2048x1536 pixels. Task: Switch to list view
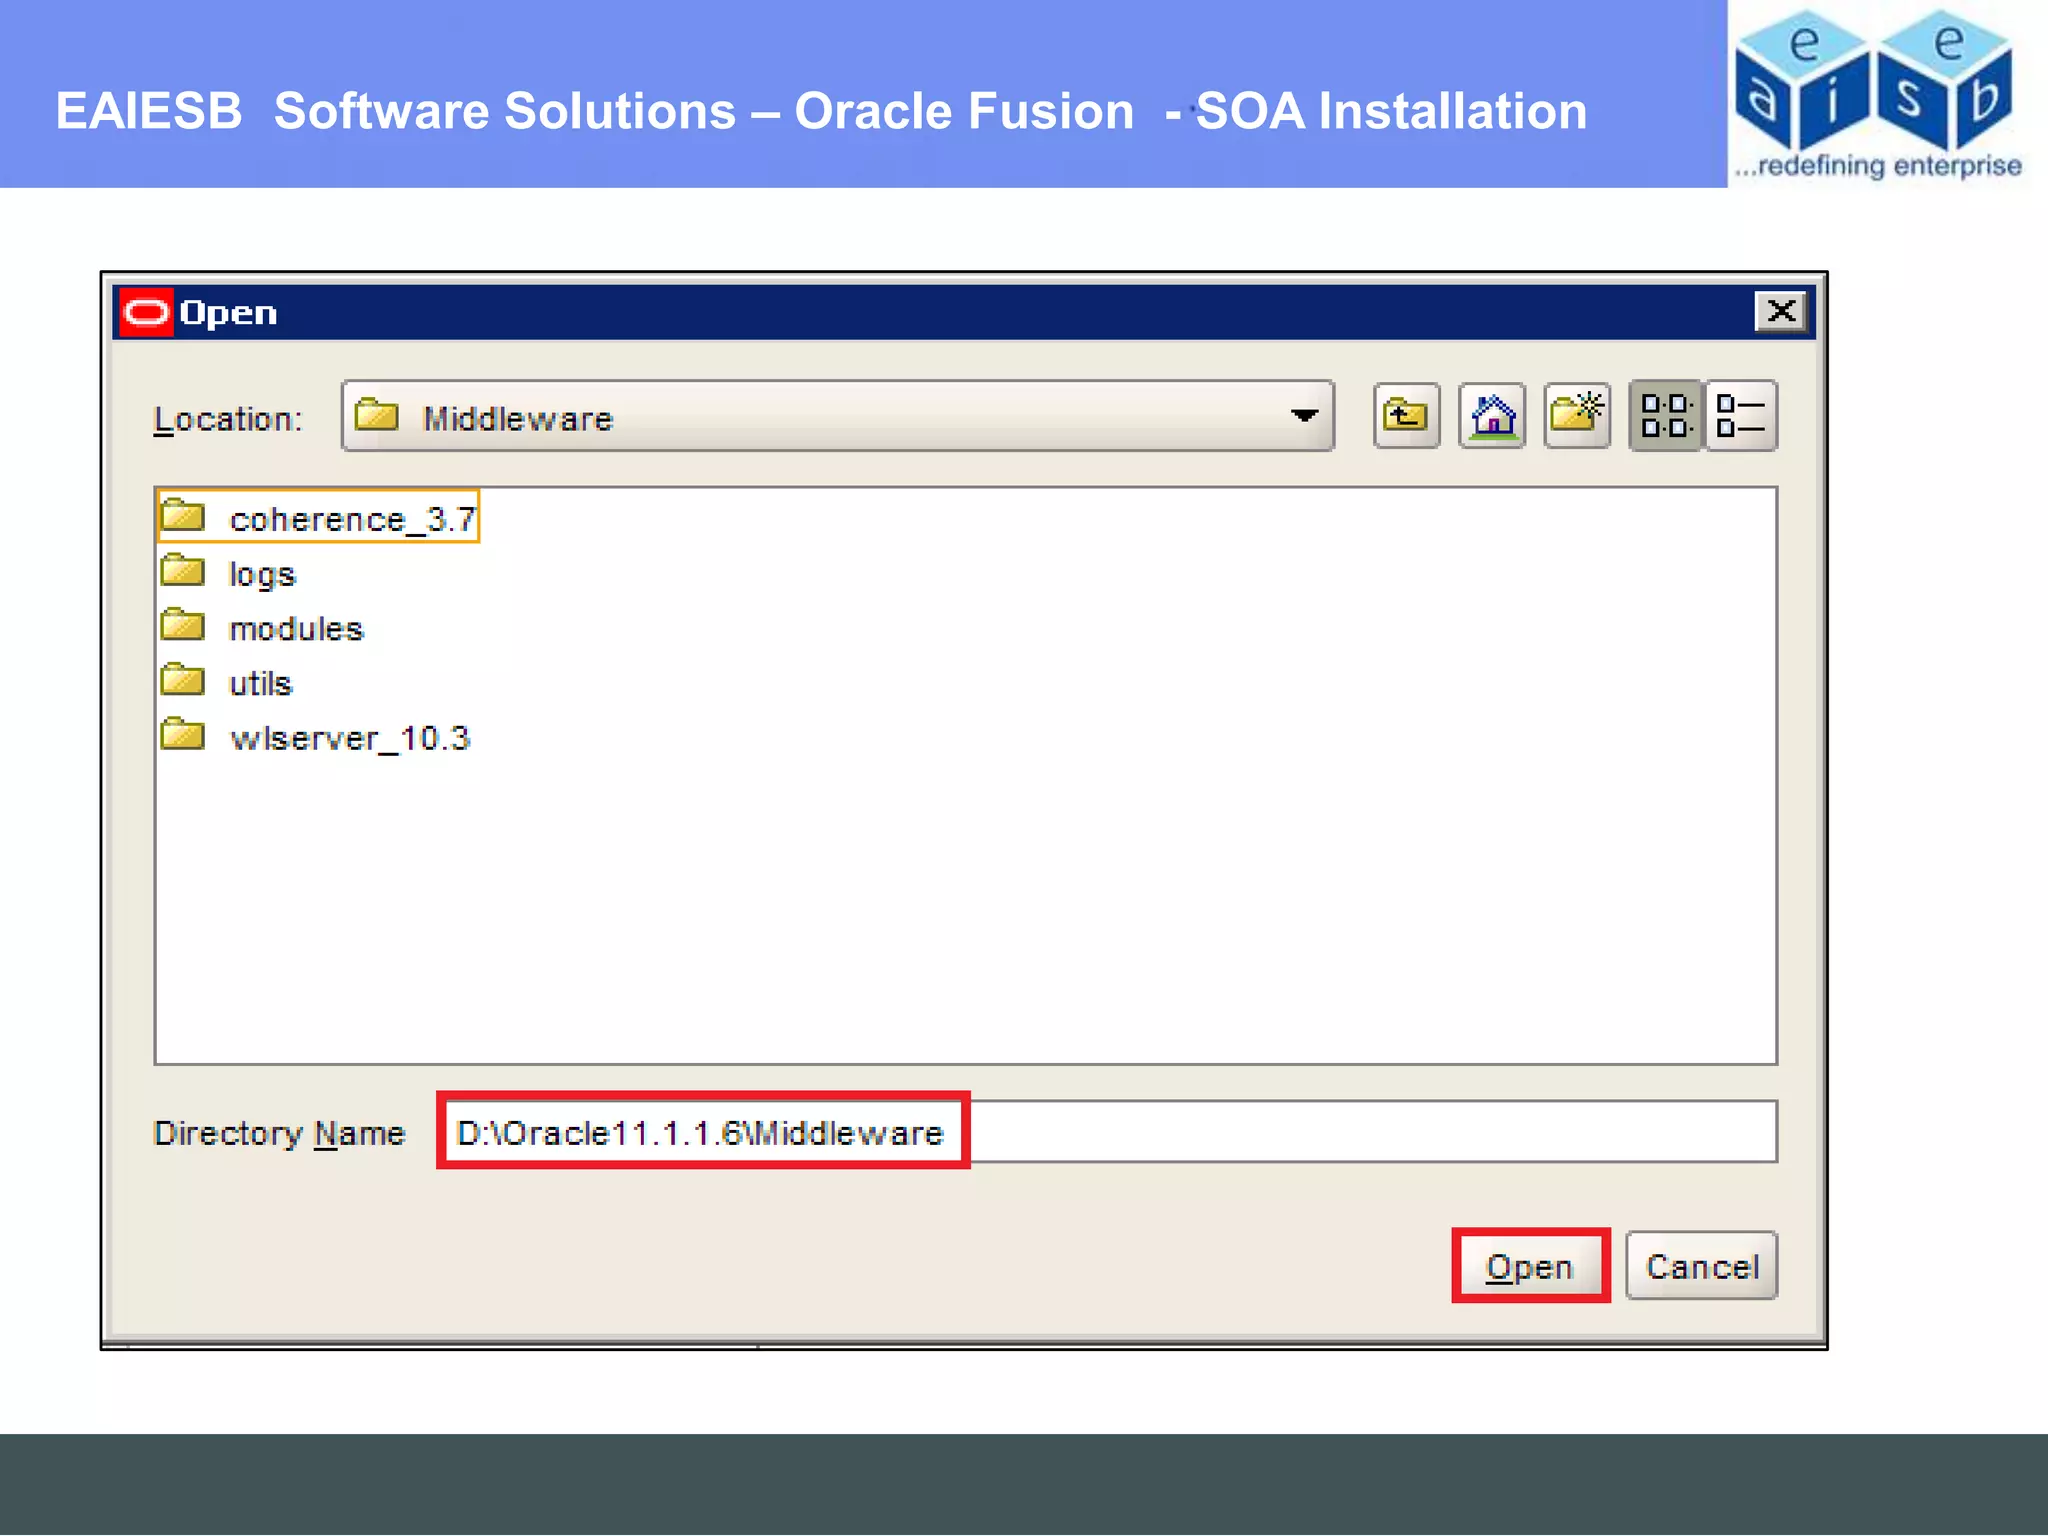click(1665, 415)
